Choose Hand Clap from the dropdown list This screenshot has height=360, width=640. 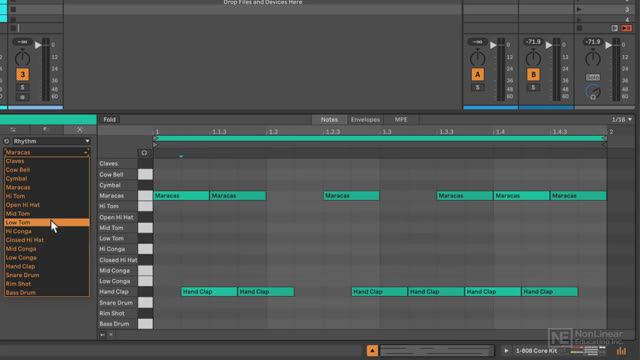pos(47,266)
